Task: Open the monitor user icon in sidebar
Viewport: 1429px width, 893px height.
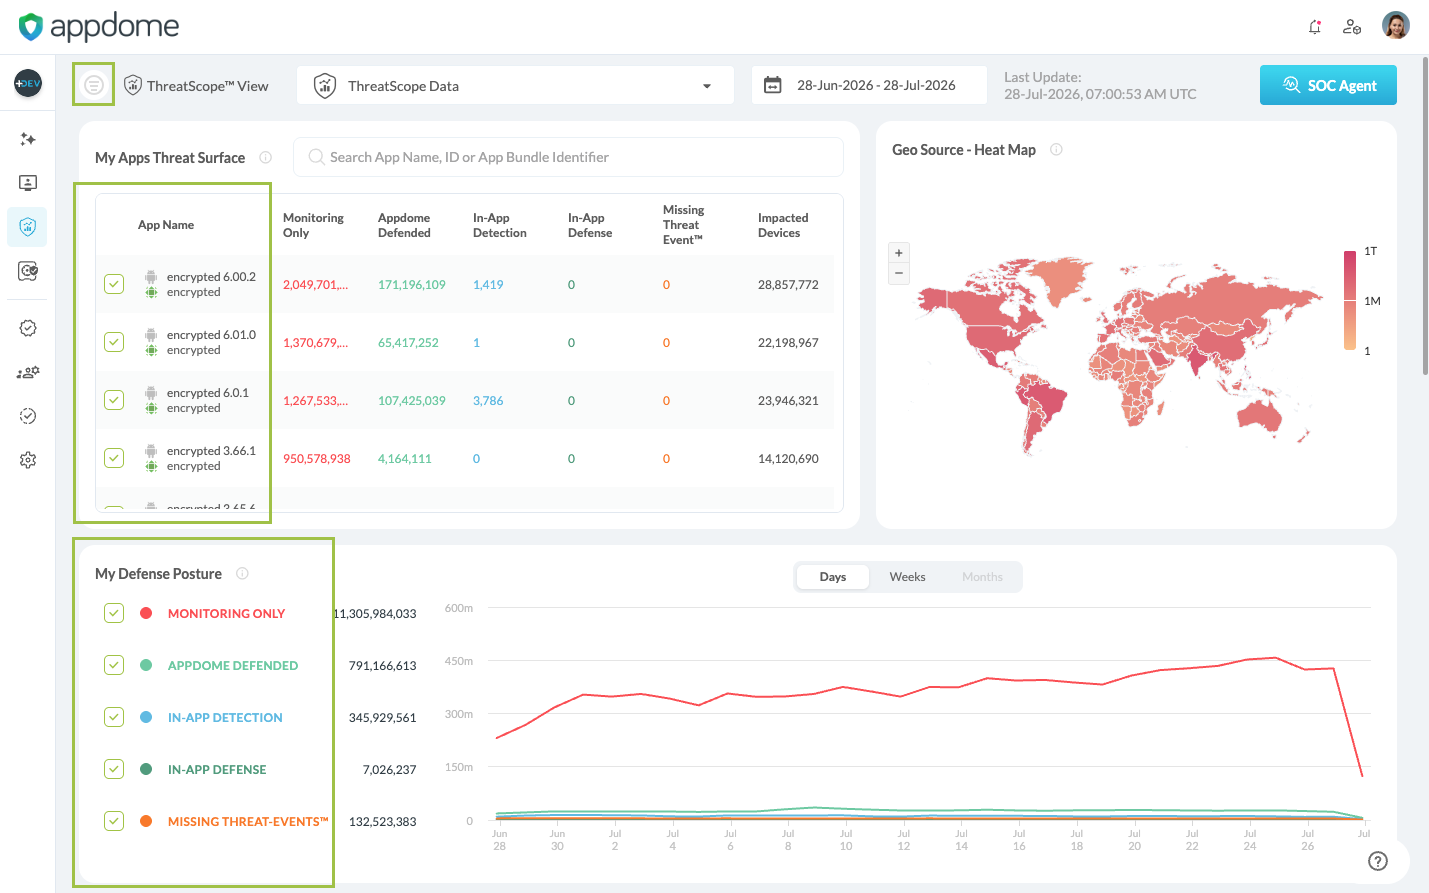Action: click(x=28, y=183)
